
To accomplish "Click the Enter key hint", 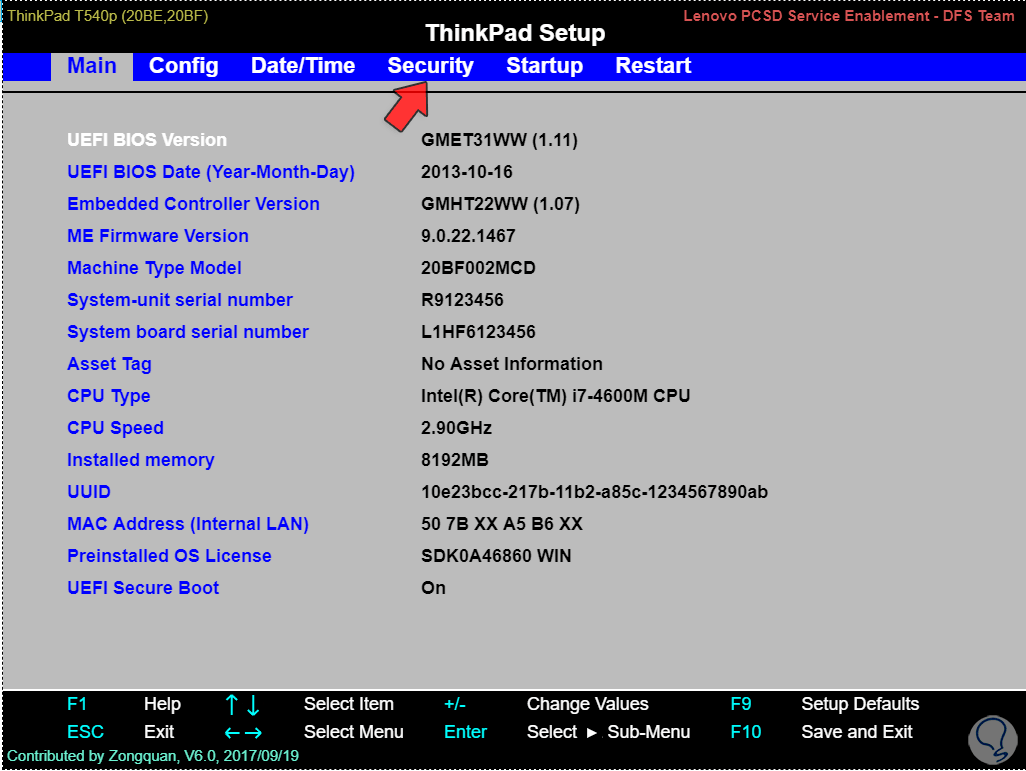I will tap(465, 732).
